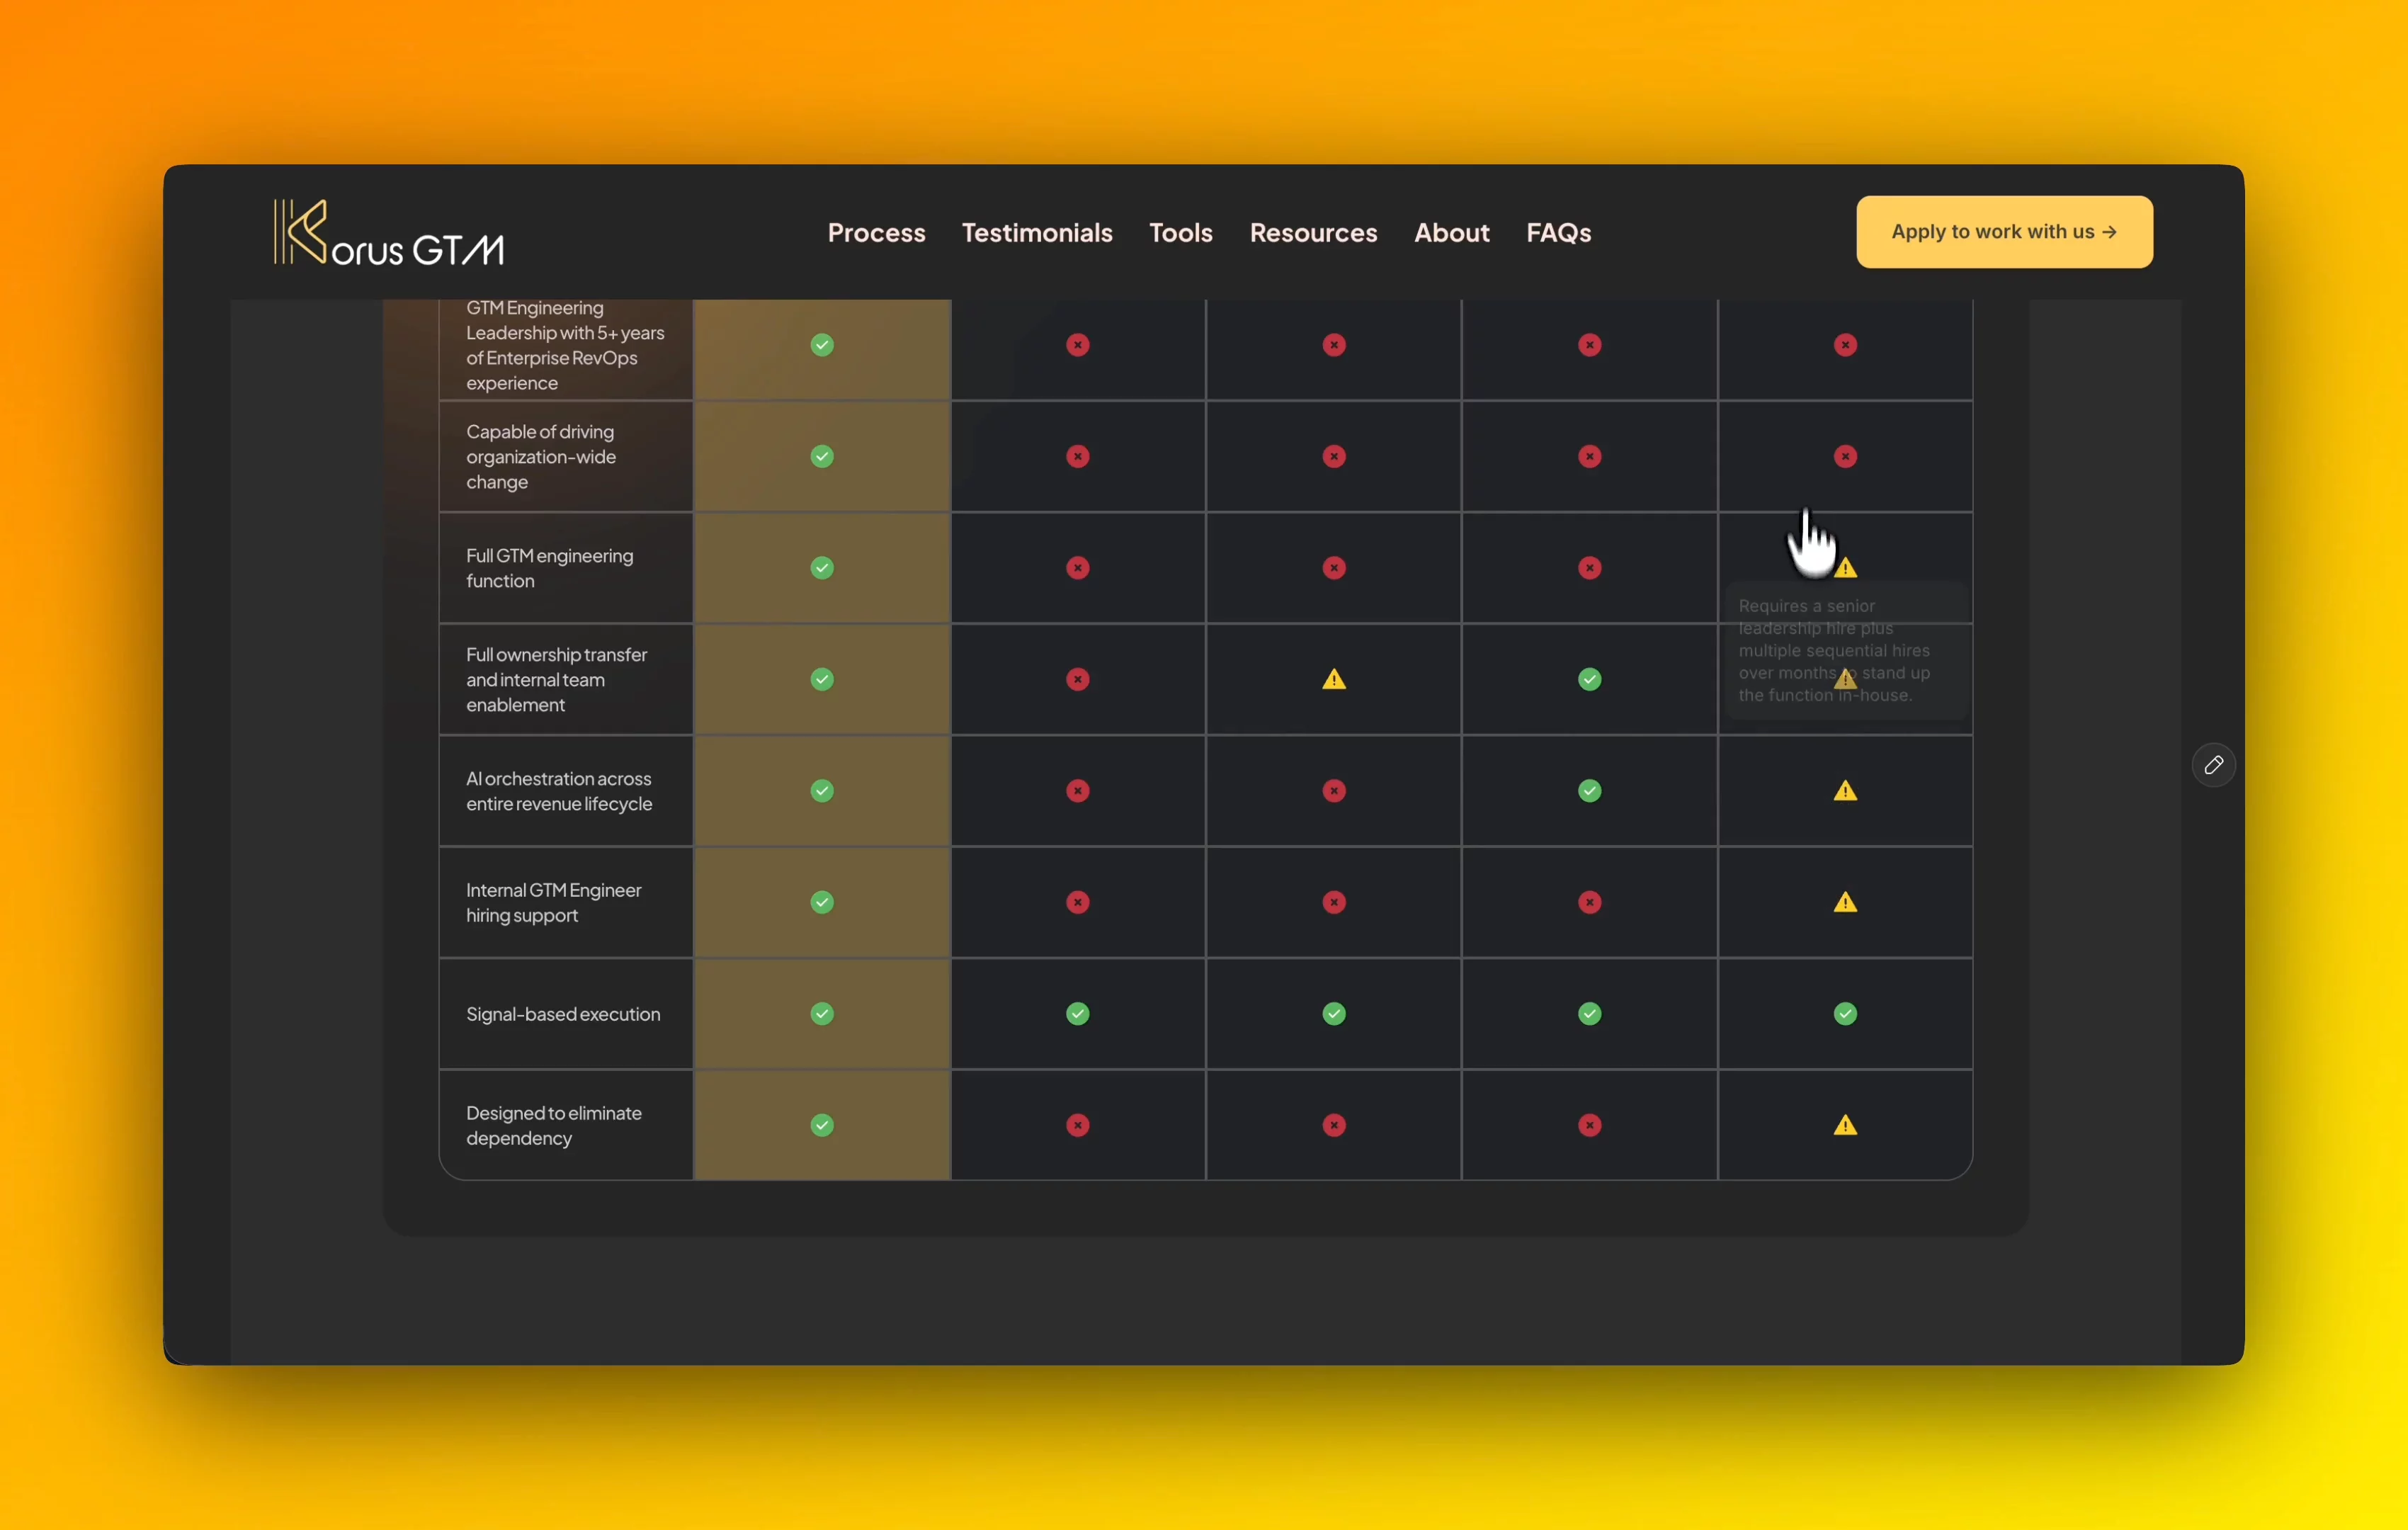
Task: Click green check in Internal GTM Engineer hiring row
Action: pos(822,903)
